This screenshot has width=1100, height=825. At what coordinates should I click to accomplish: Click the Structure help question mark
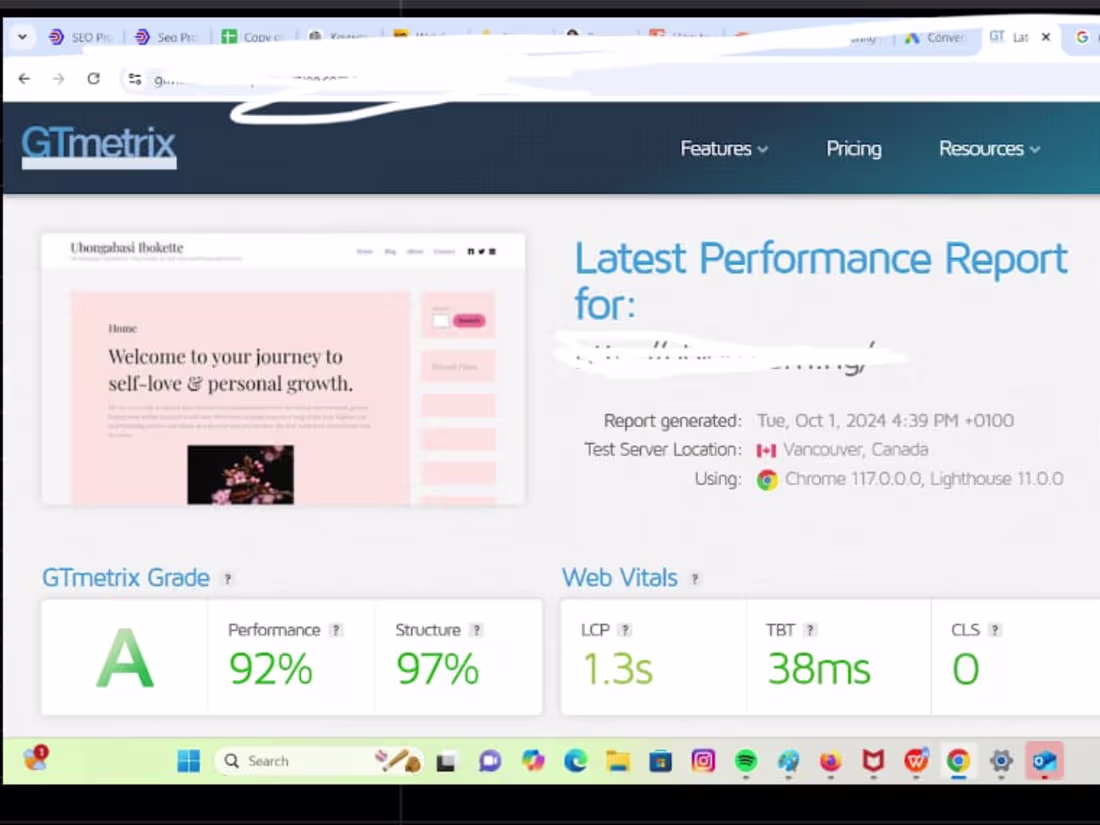(476, 630)
